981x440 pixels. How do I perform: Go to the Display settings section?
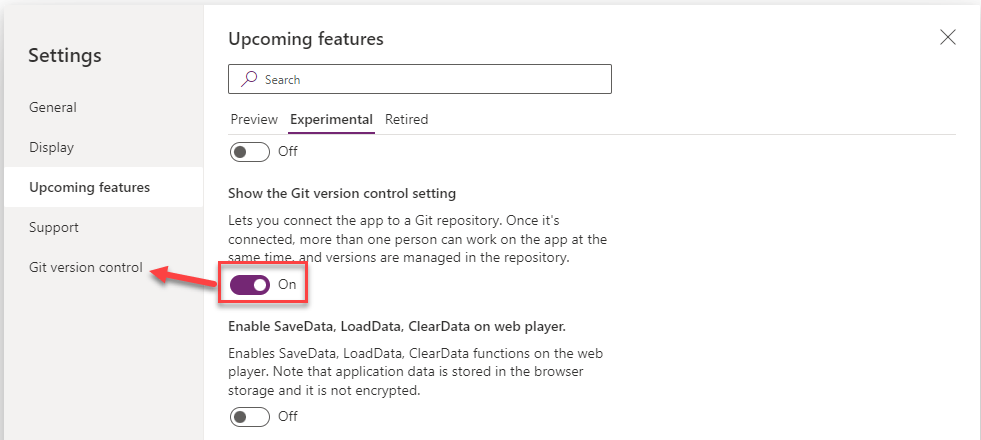[52, 147]
